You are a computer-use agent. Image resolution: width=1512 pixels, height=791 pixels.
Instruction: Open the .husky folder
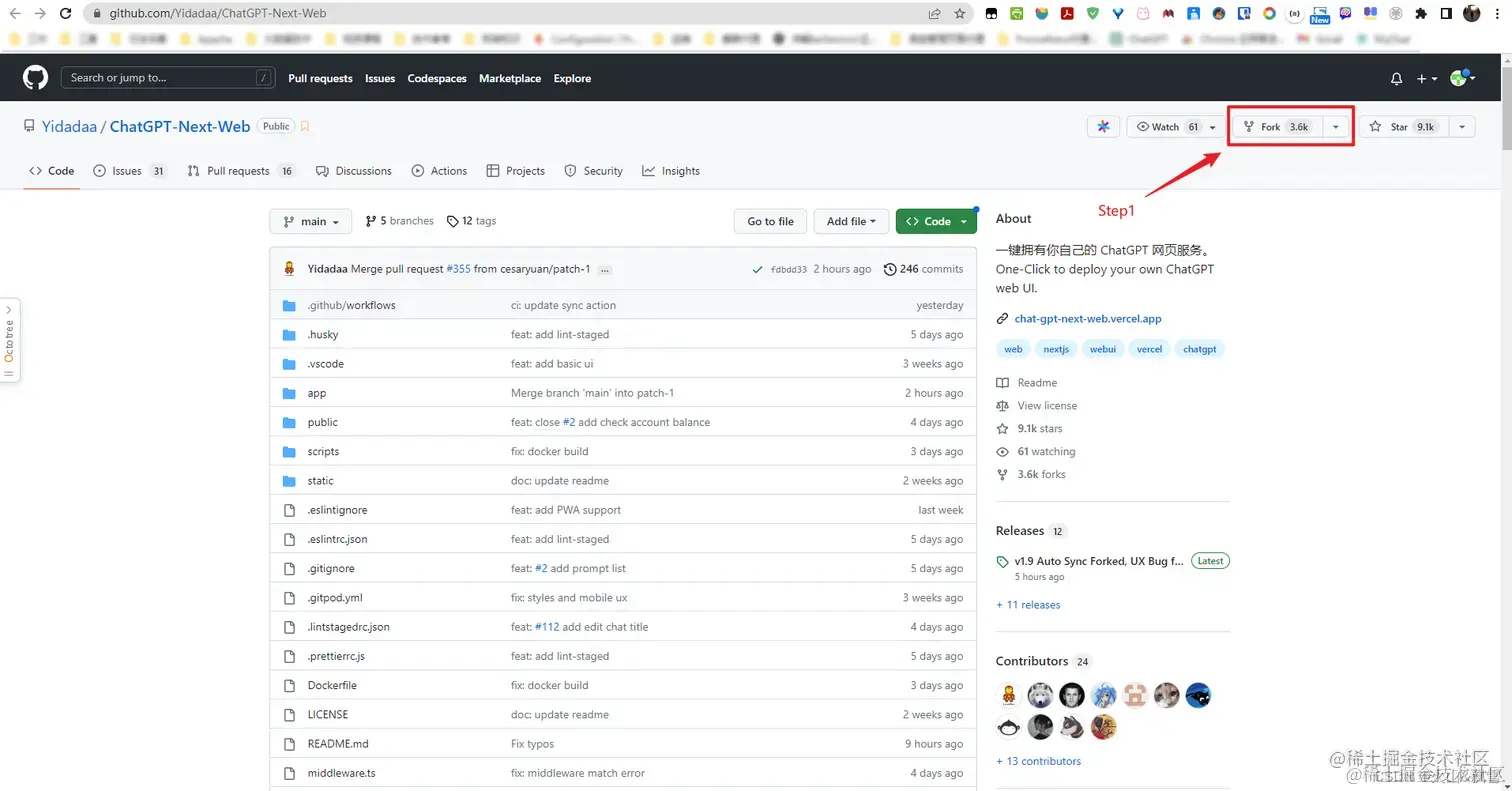pyautogui.click(x=325, y=334)
